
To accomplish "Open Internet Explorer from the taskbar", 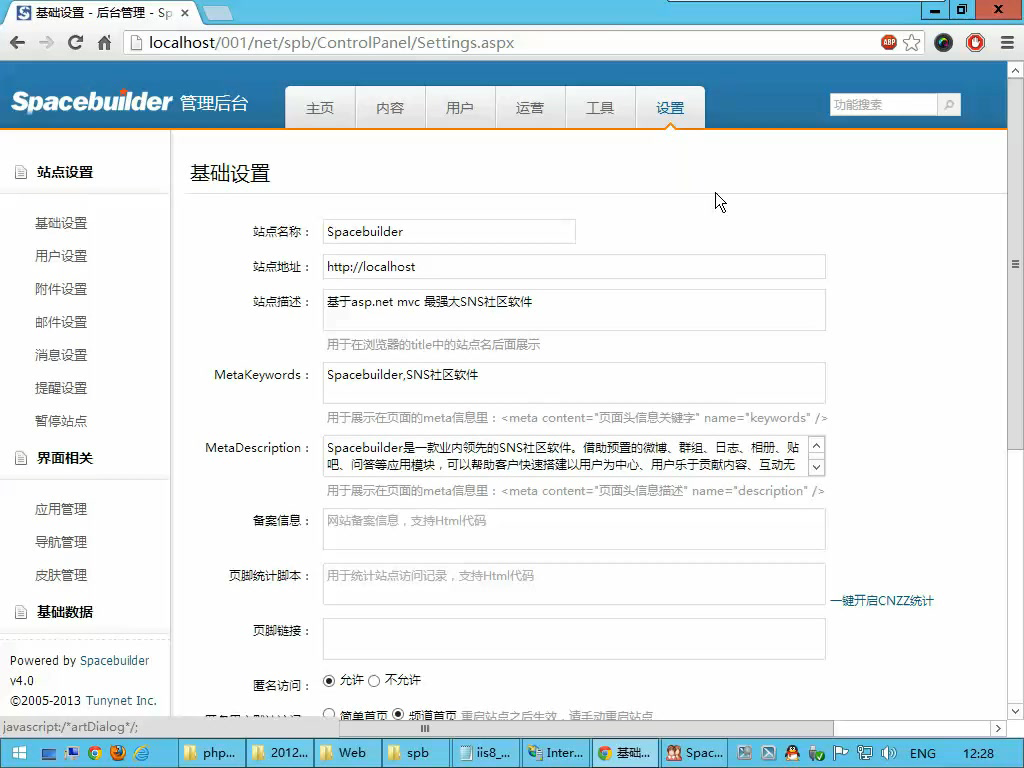I will point(142,753).
